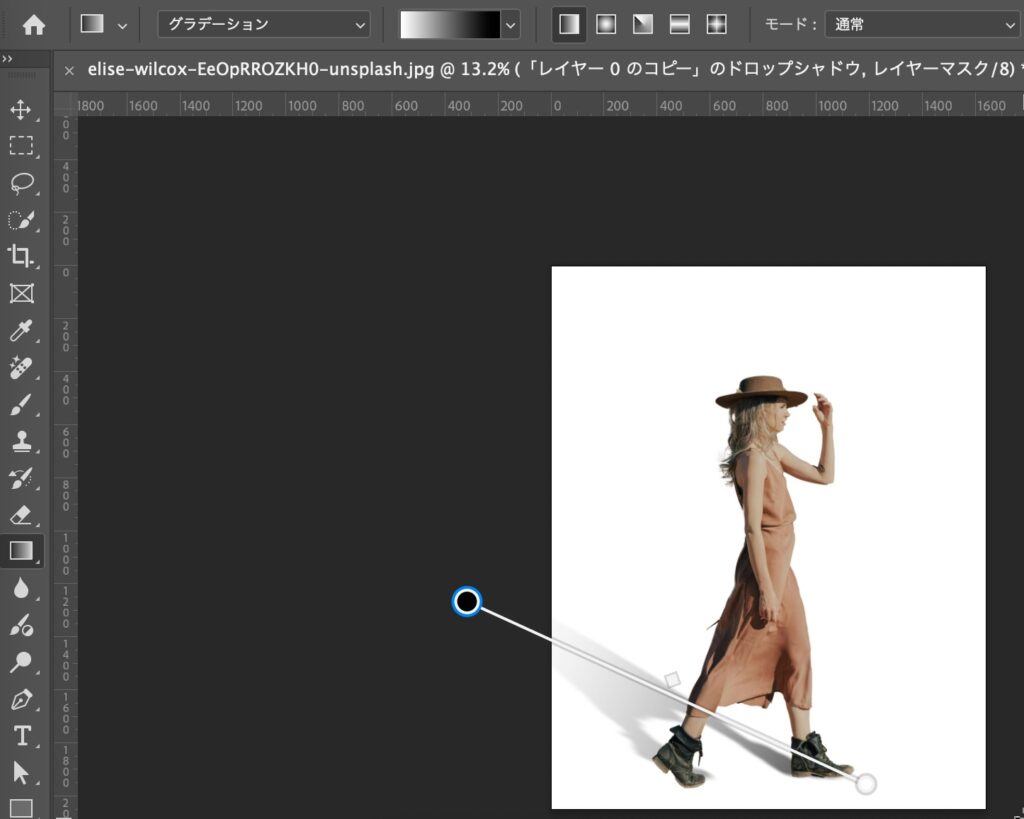The width and height of the screenshot is (1024, 819).
Task: Enable radial gradient style
Action: (606, 25)
